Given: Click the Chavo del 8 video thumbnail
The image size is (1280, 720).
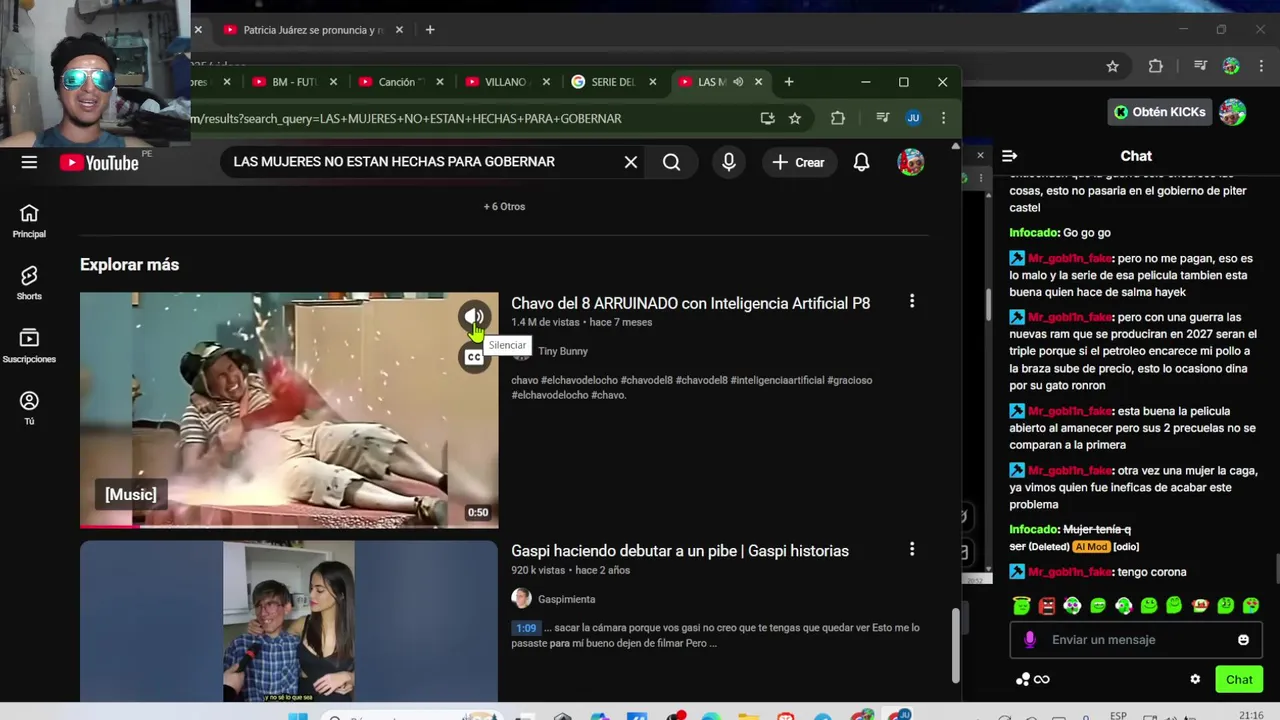Looking at the screenshot, I should point(289,410).
